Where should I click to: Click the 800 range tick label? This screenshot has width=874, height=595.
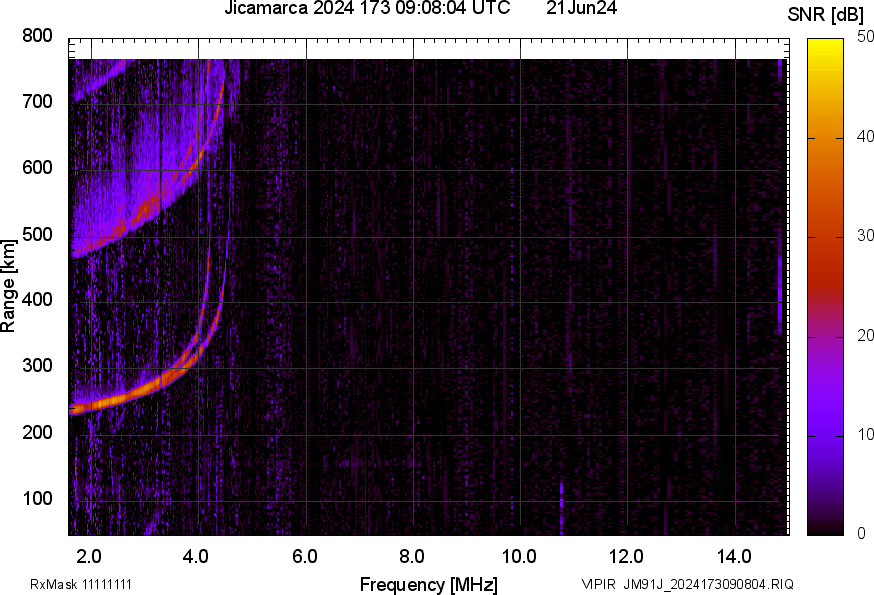(36, 37)
